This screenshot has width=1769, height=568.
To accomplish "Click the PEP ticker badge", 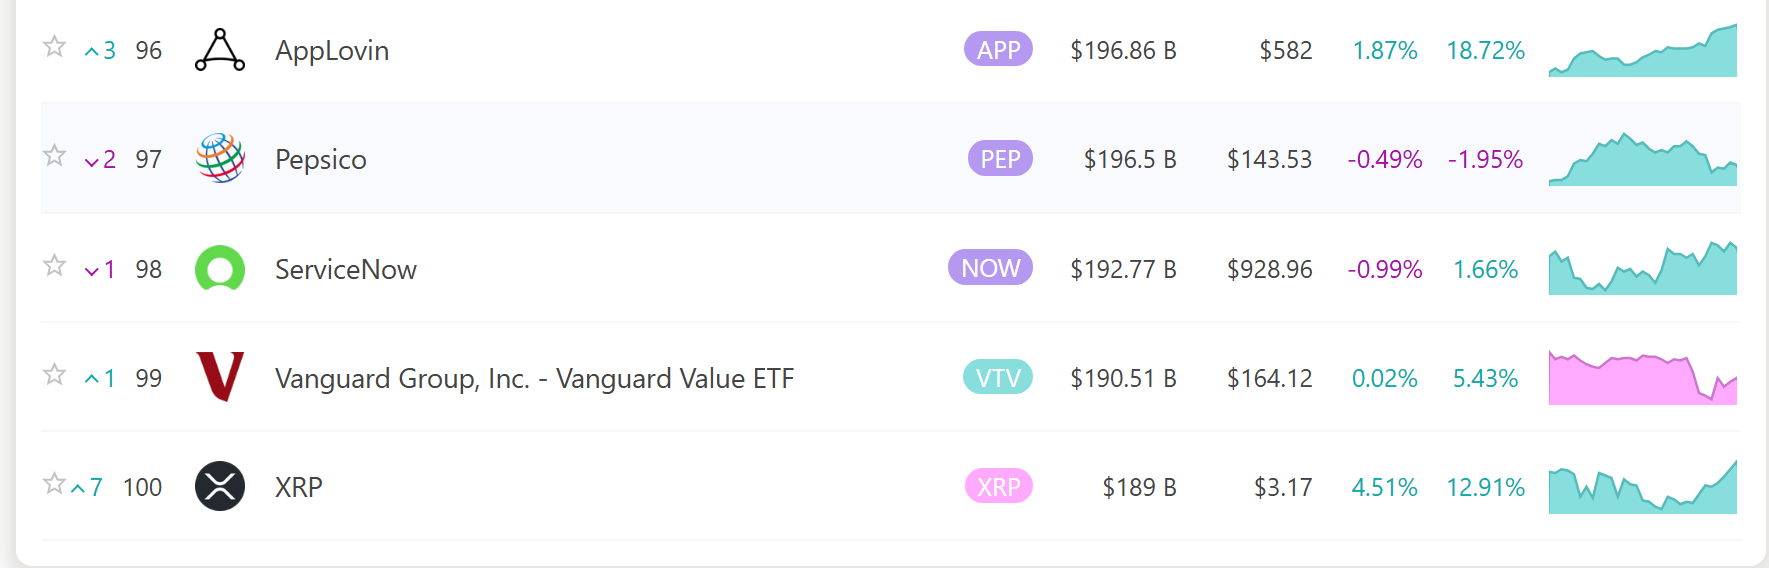I will pyautogui.click(x=1000, y=158).
